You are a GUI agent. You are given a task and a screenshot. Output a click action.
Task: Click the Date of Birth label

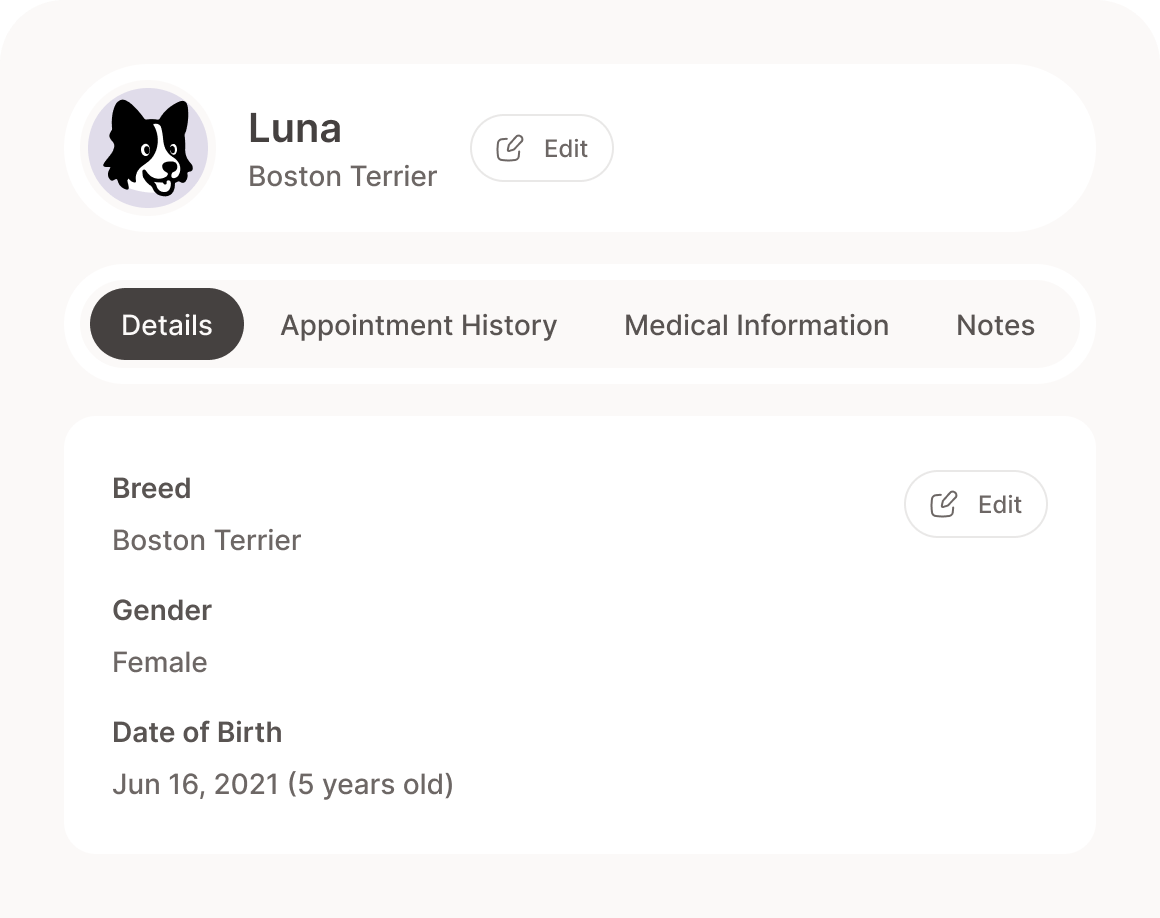(x=197, y=732)
